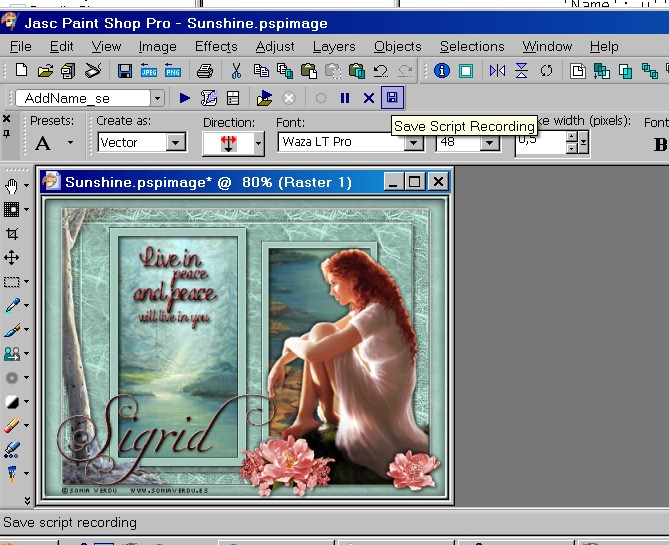This screenshot has width=669, height=545.
Task: Select the Deform tool
Action: (12, 210)
